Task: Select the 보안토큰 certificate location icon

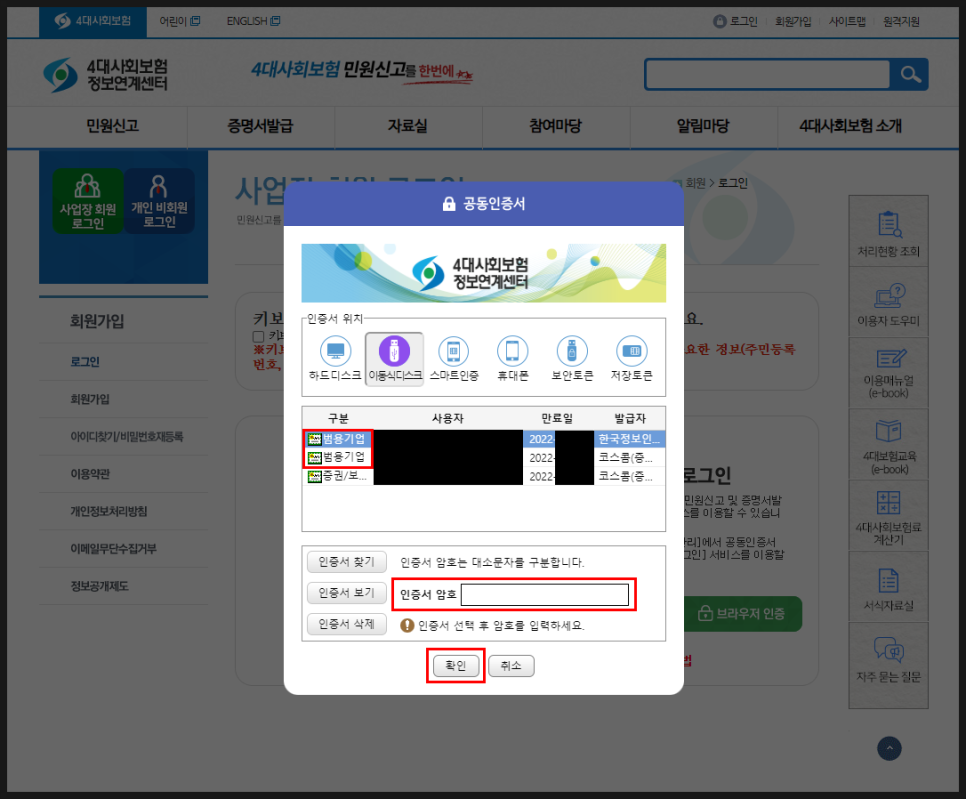Action: click(572, 358)
